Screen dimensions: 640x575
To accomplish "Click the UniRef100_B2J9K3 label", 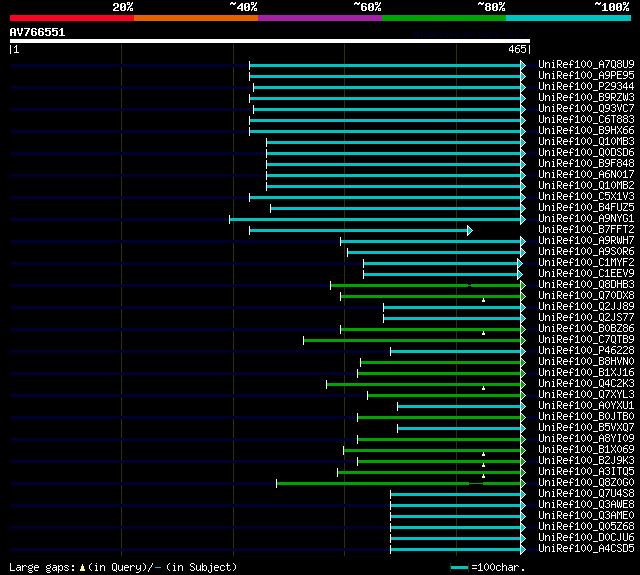I will pos(586,461).
